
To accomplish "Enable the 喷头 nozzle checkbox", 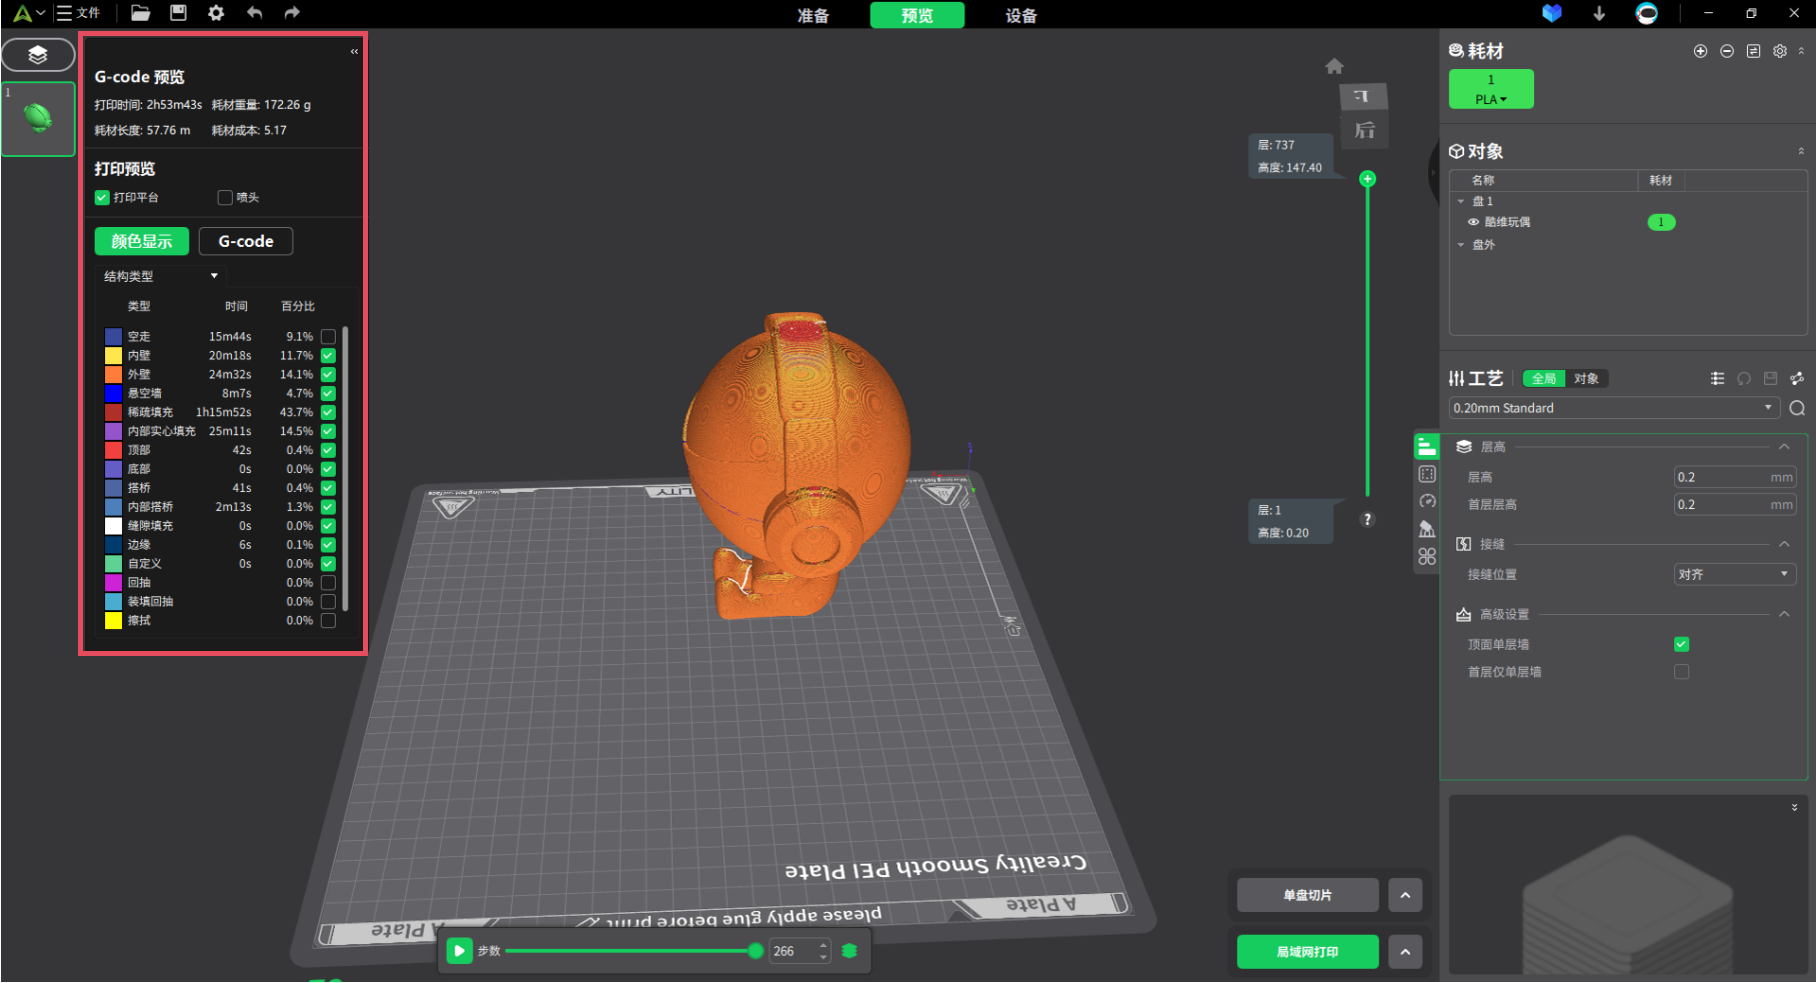I will point(225,198).
